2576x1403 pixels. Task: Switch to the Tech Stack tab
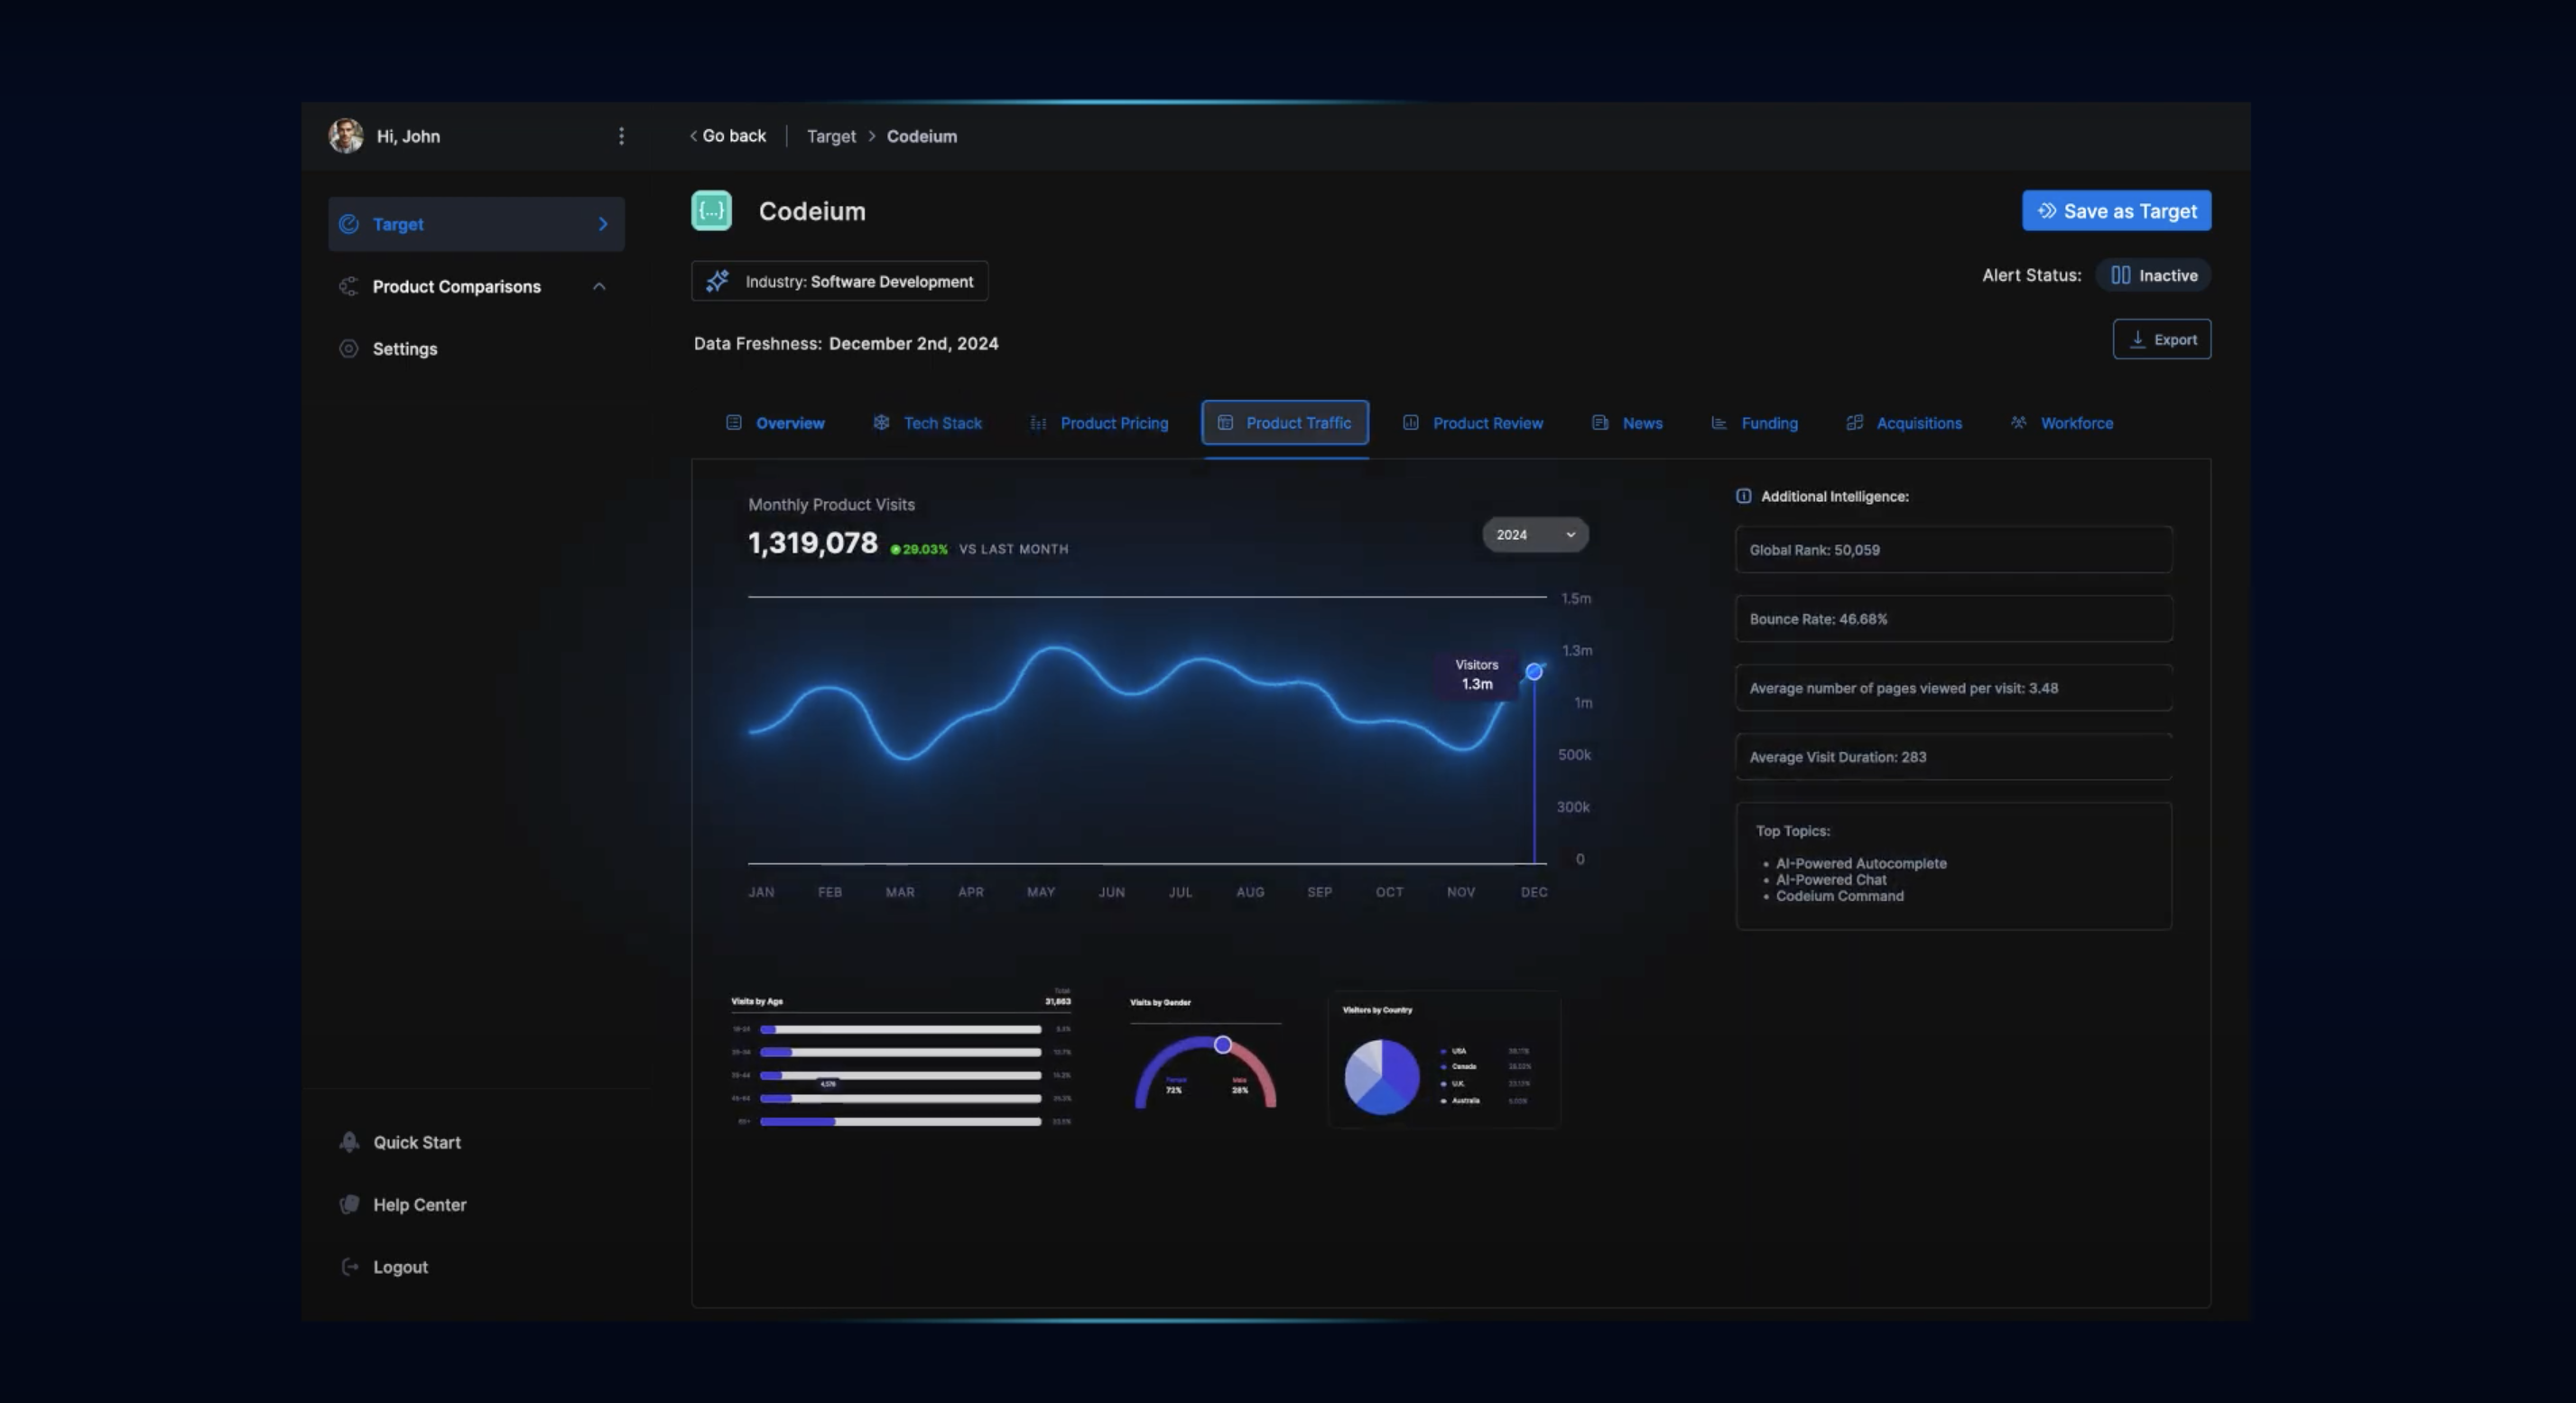pos(927,422)
